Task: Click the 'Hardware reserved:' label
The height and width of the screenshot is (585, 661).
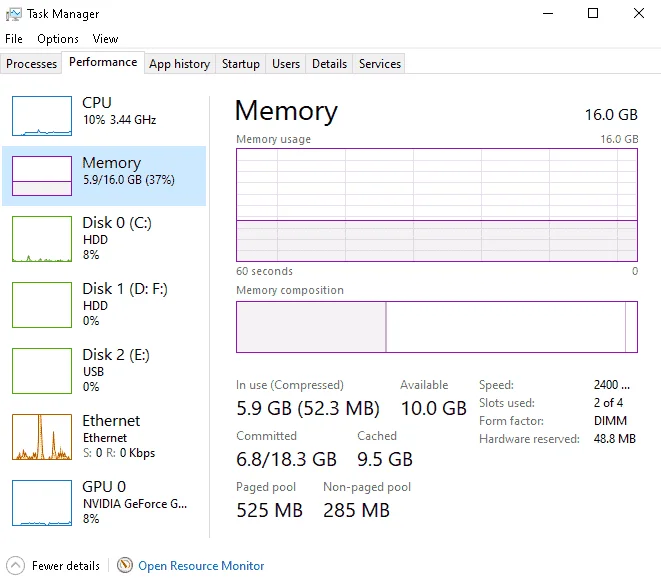Action: (529, 439)
